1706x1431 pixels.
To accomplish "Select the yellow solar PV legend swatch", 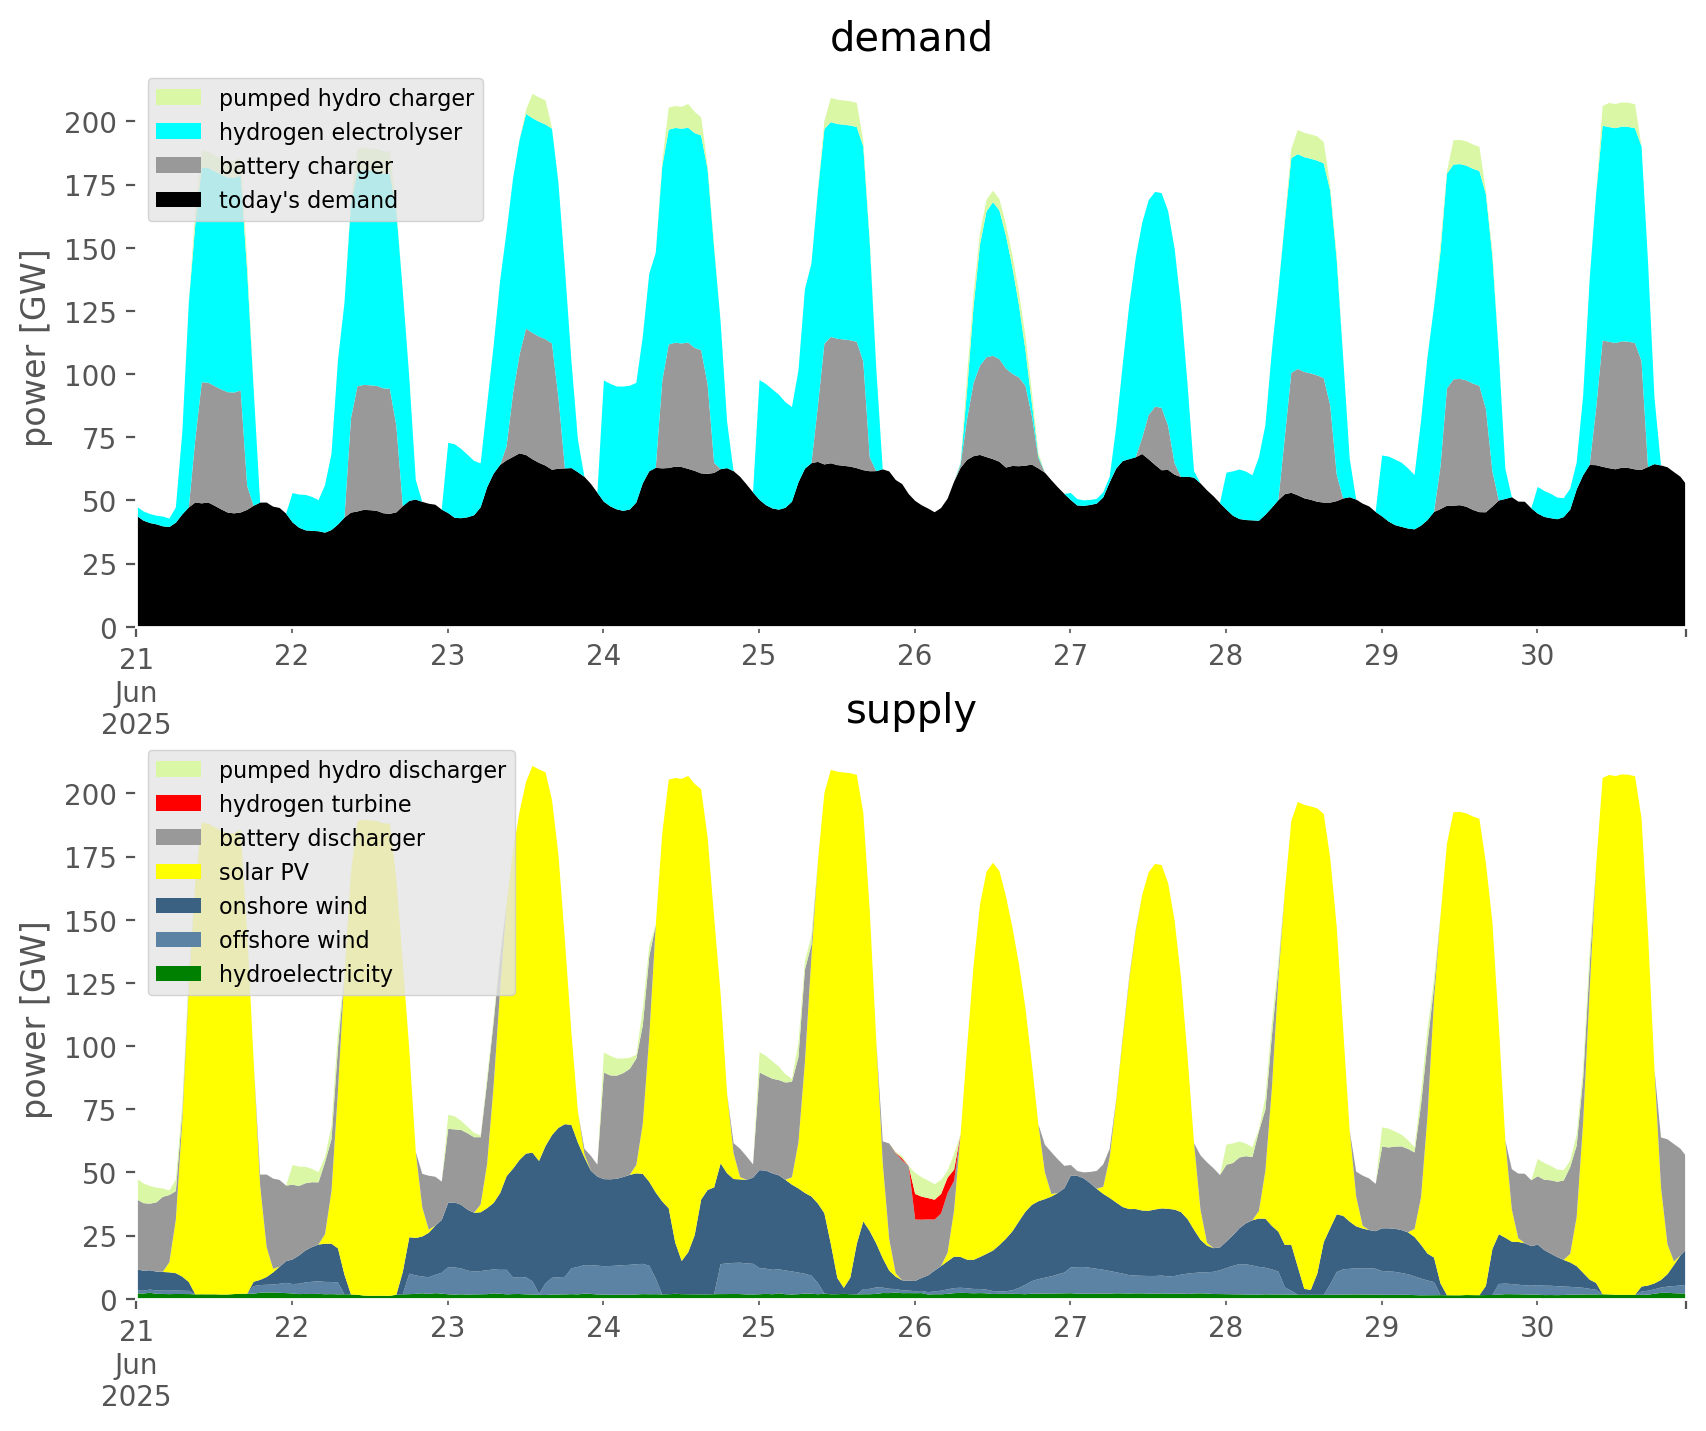I will coord(179,872).
